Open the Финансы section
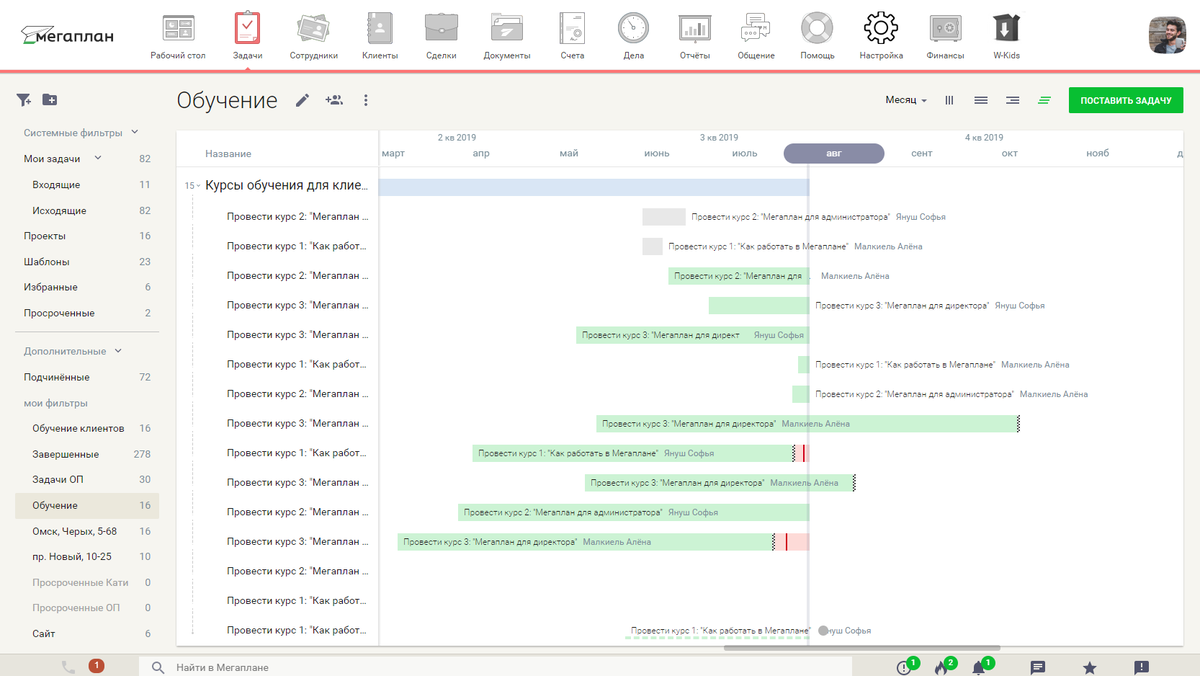1200x676 pixels. coord(945,37)
